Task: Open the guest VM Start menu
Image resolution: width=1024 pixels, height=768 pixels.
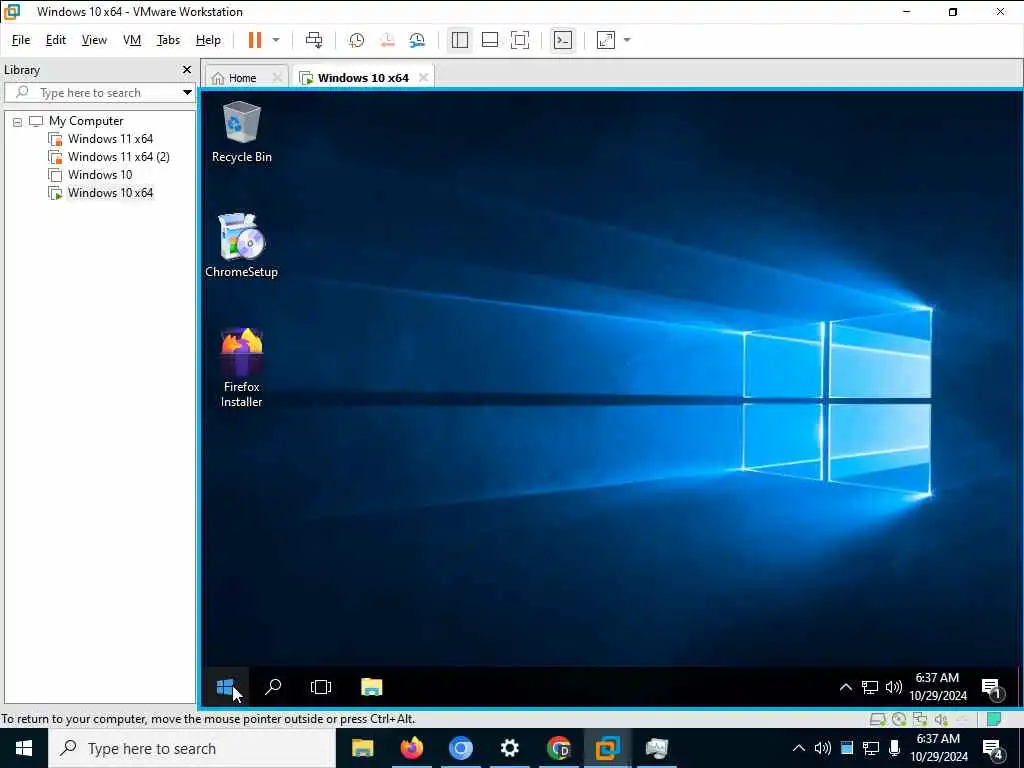Action: (x=225, y=687)
